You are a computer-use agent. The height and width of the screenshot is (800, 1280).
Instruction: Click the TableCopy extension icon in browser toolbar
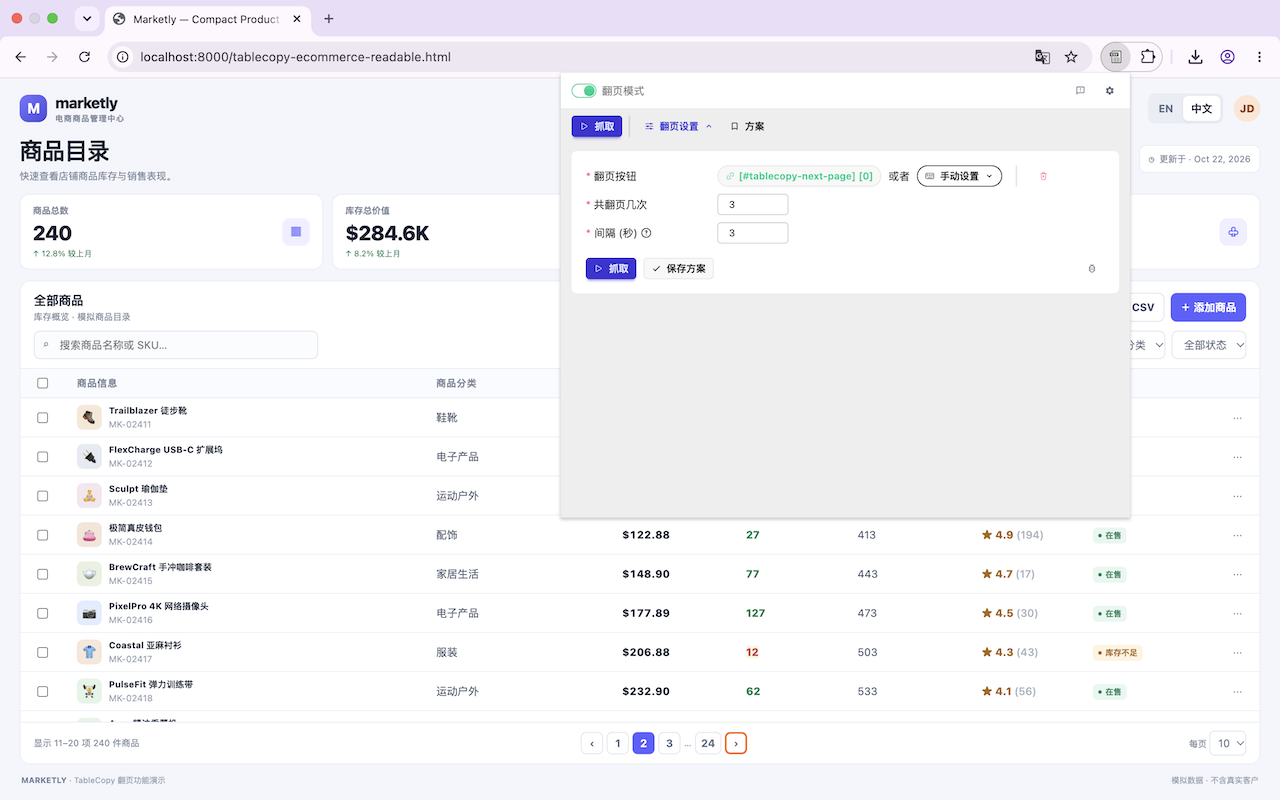(x=1116, y=57)
